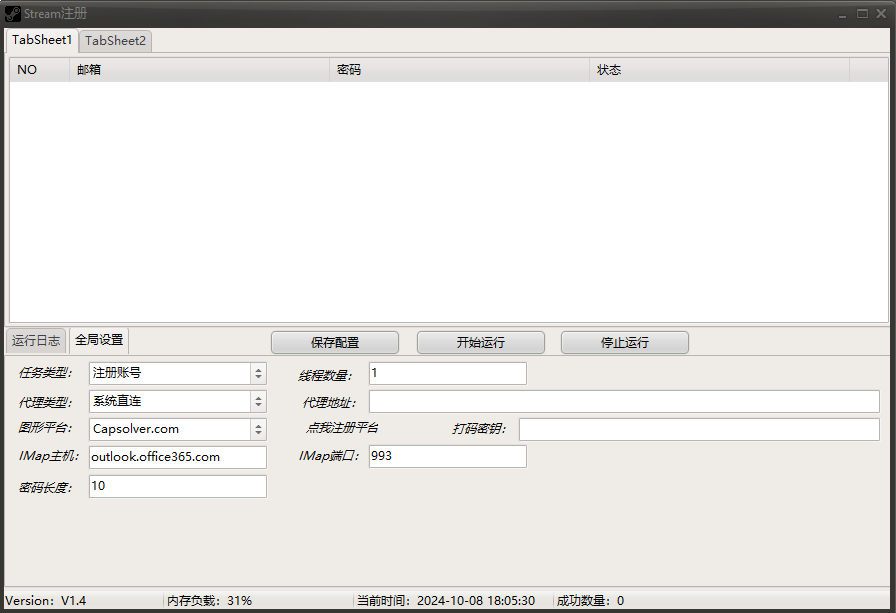Click the 点我注册平台 link
Viewport: 896px width, 613px height.
(342, 428)
